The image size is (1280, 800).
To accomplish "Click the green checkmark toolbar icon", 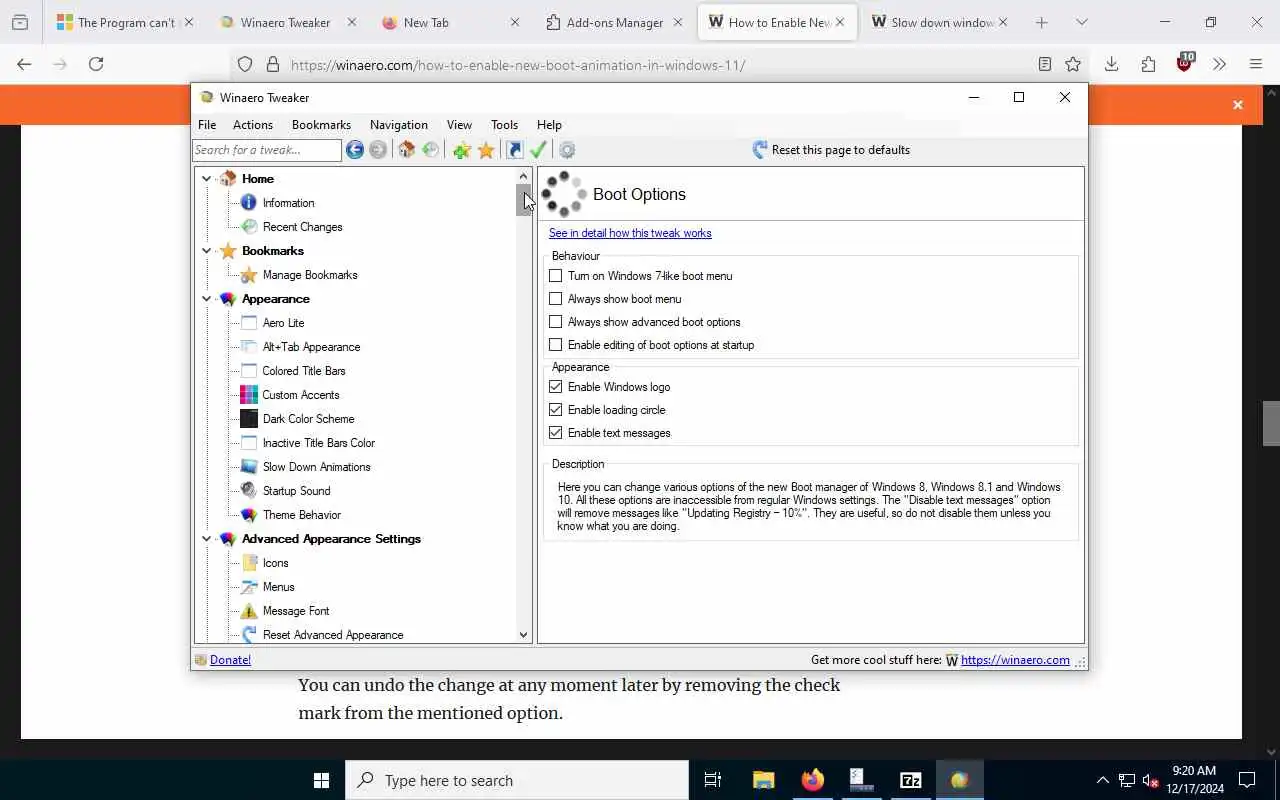I will point(538,150).
